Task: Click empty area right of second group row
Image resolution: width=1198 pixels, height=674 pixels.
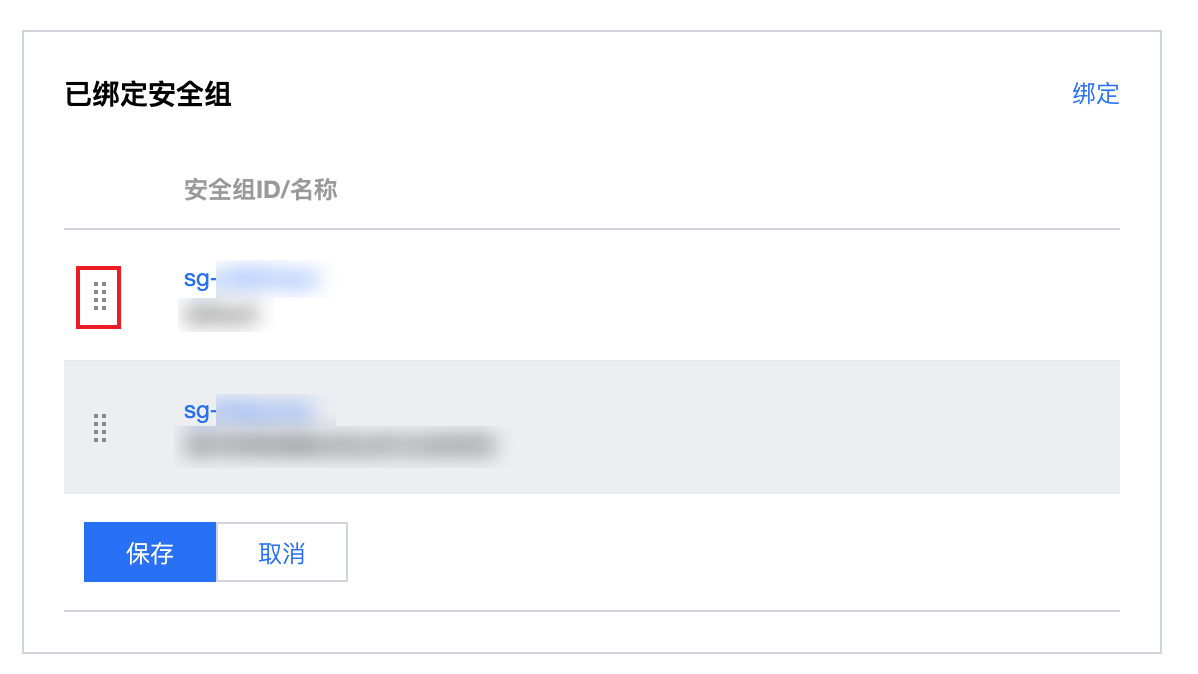Action: pos(810,427)
